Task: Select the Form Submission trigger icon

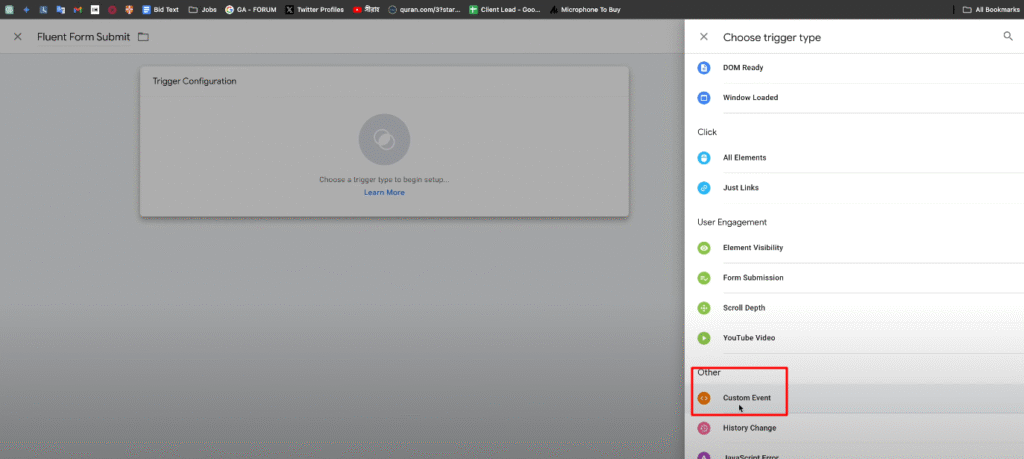Action: click(x=703, y=278)
